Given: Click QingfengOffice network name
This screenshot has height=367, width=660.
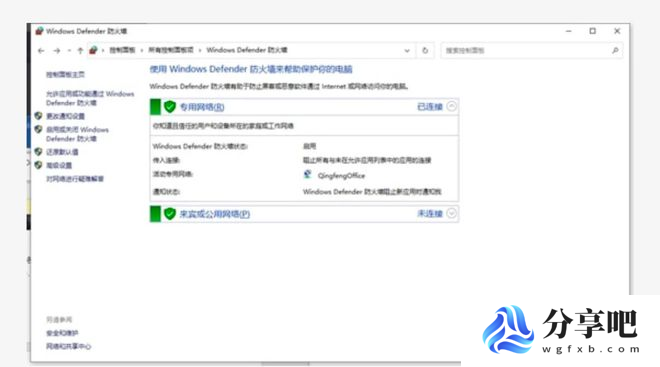Looking at the screenshot, I should [341, 176].
